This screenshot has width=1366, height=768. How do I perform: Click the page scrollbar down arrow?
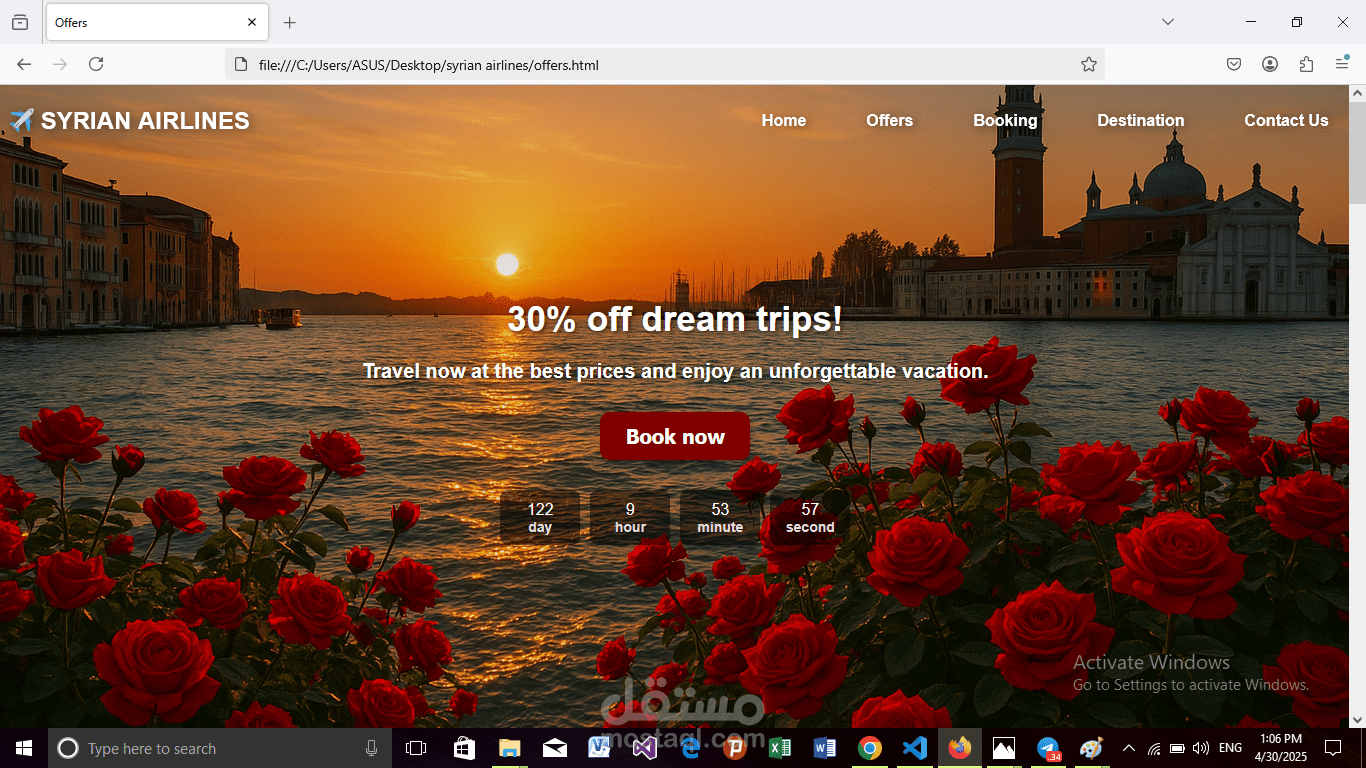(1357, 719)
